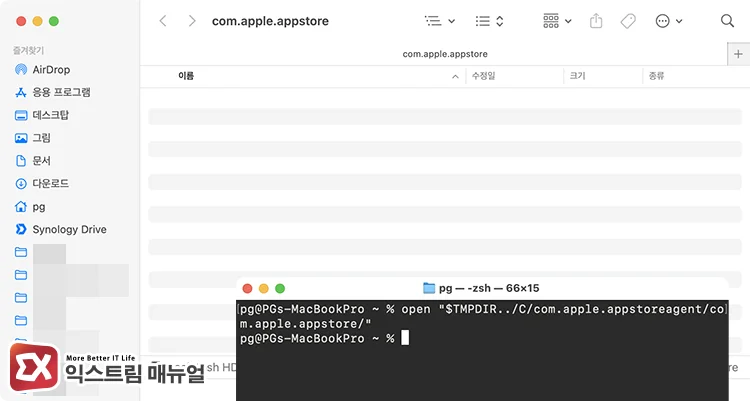Sort by 종류 column
Image resolution: width=750 pixels, height=401 pixels.
[x=656, y=76]
